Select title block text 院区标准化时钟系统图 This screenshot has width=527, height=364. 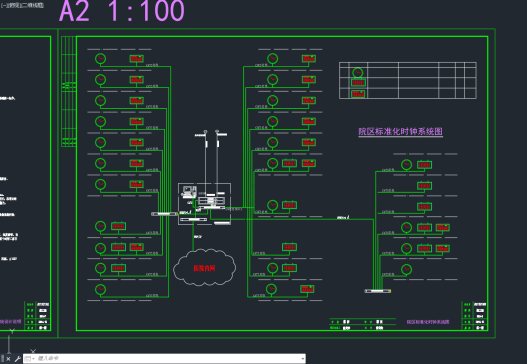click(x=428, y=322)
